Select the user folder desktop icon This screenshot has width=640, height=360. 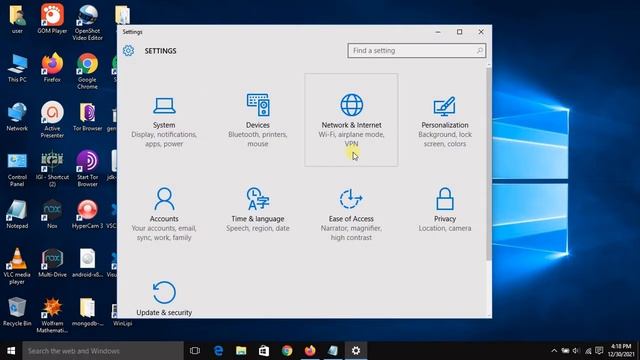pyautogui.click(x=17, y=19)
